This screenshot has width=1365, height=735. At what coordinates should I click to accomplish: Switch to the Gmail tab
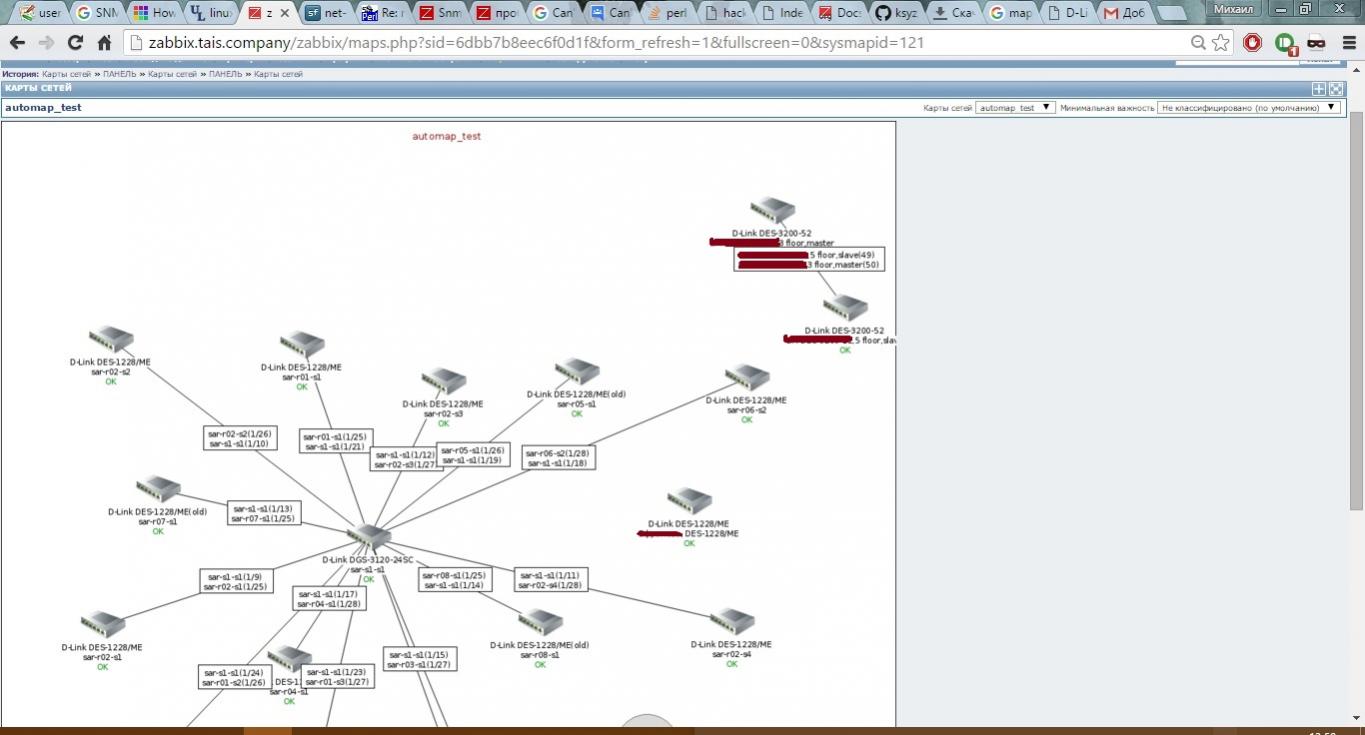click(1124, 13)
